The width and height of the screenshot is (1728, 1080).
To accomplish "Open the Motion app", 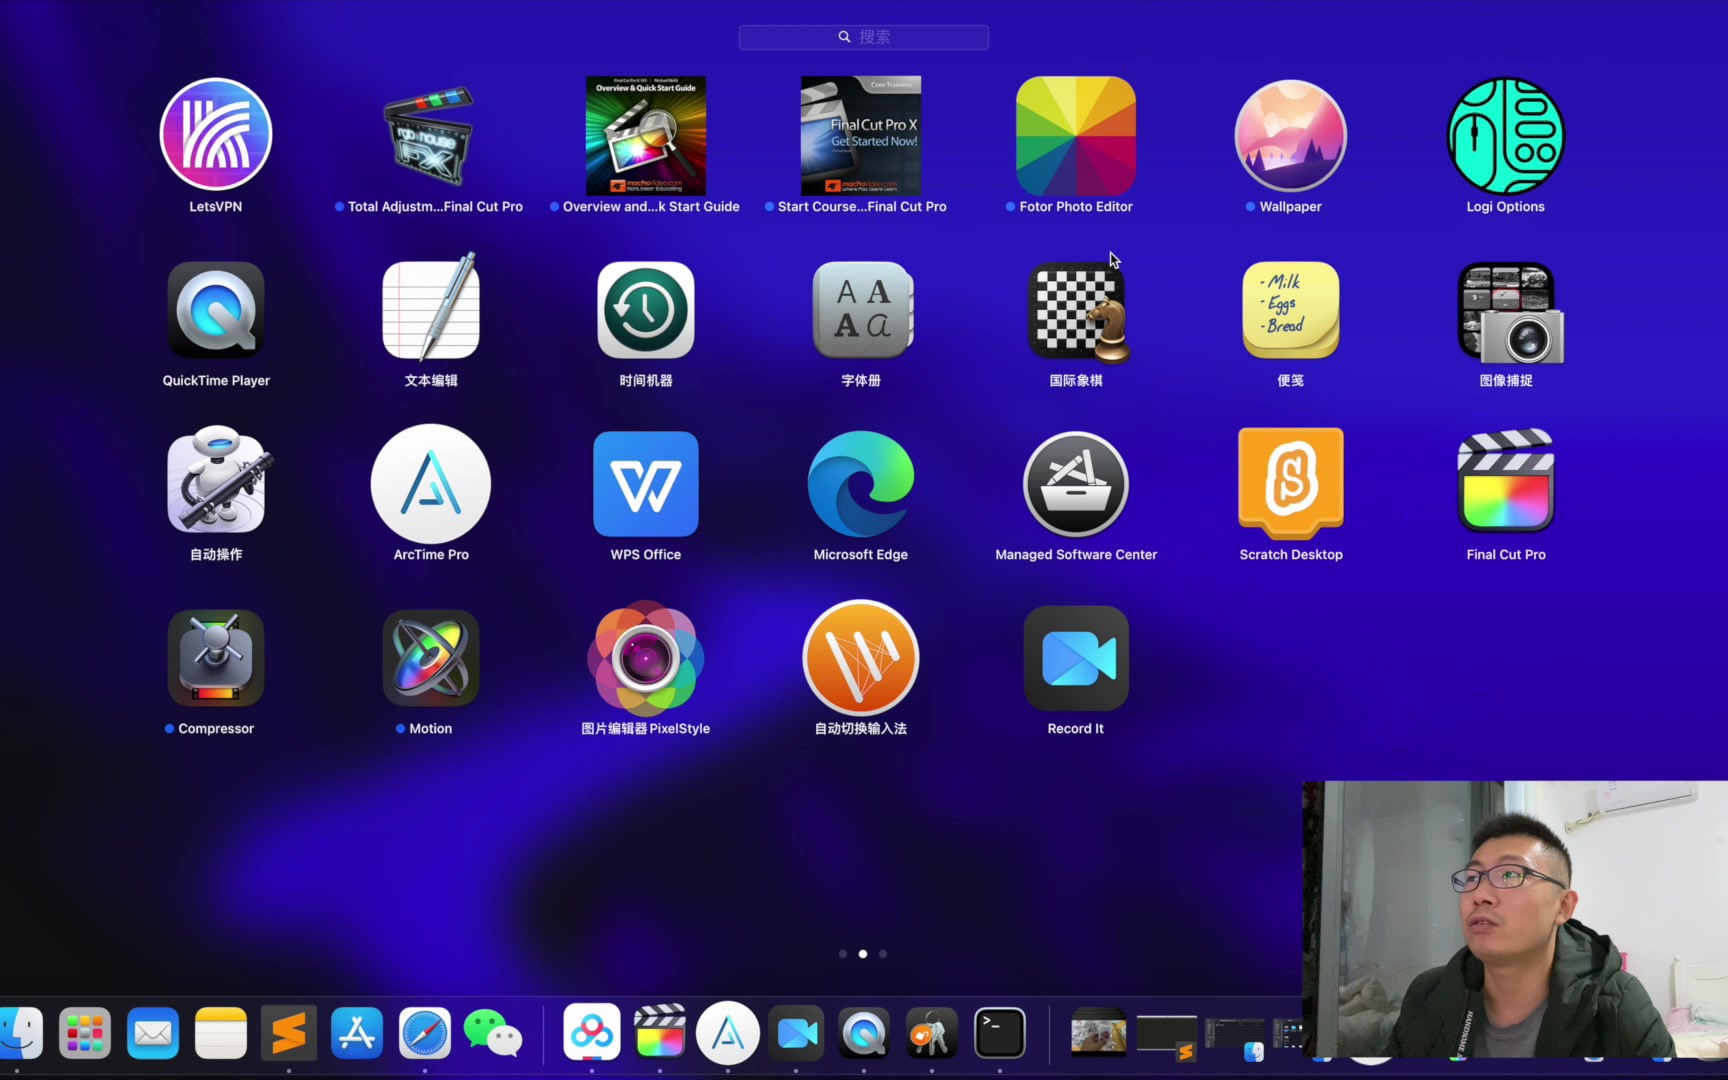I will pos(431,658).
